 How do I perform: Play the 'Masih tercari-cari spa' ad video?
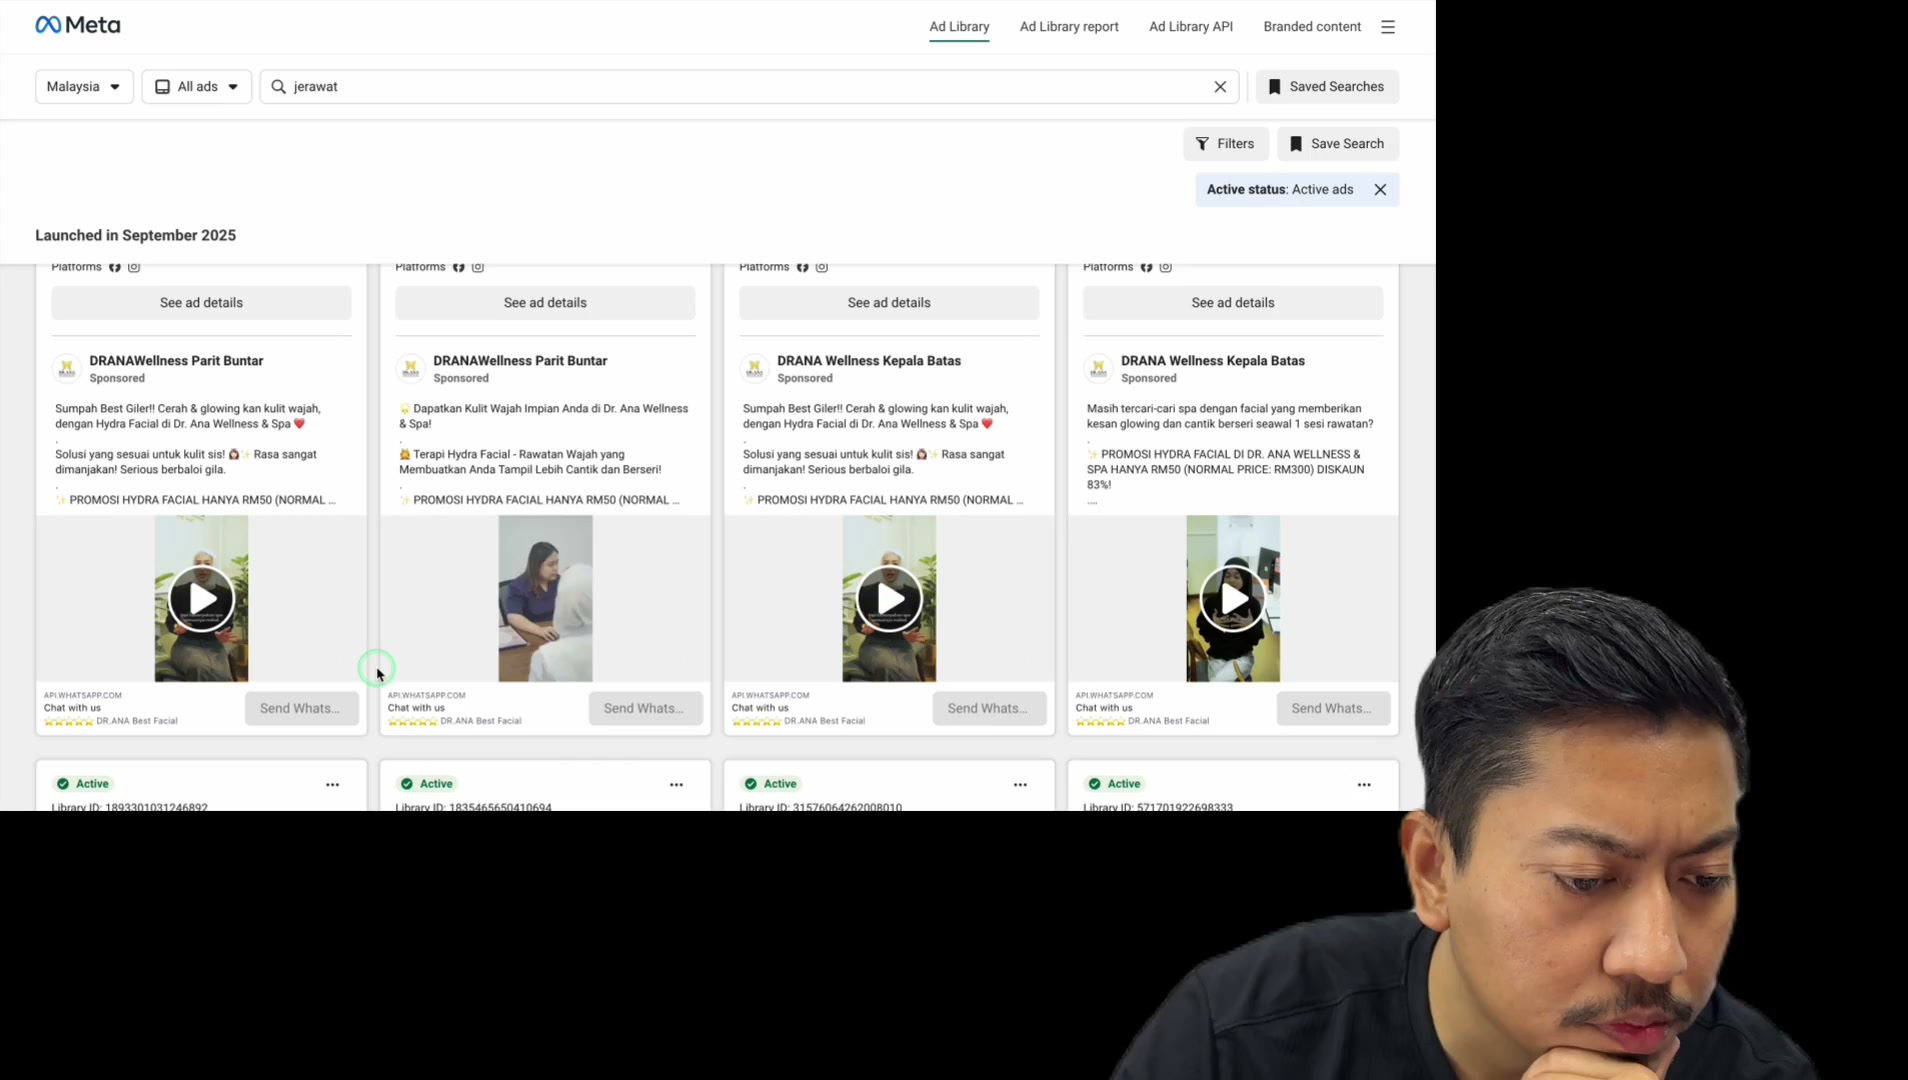(1232, 599)
